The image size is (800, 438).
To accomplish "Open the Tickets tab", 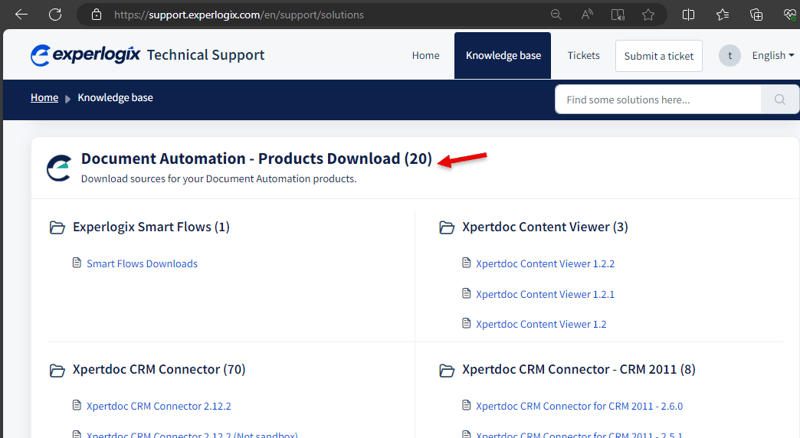I will (583, 56).
